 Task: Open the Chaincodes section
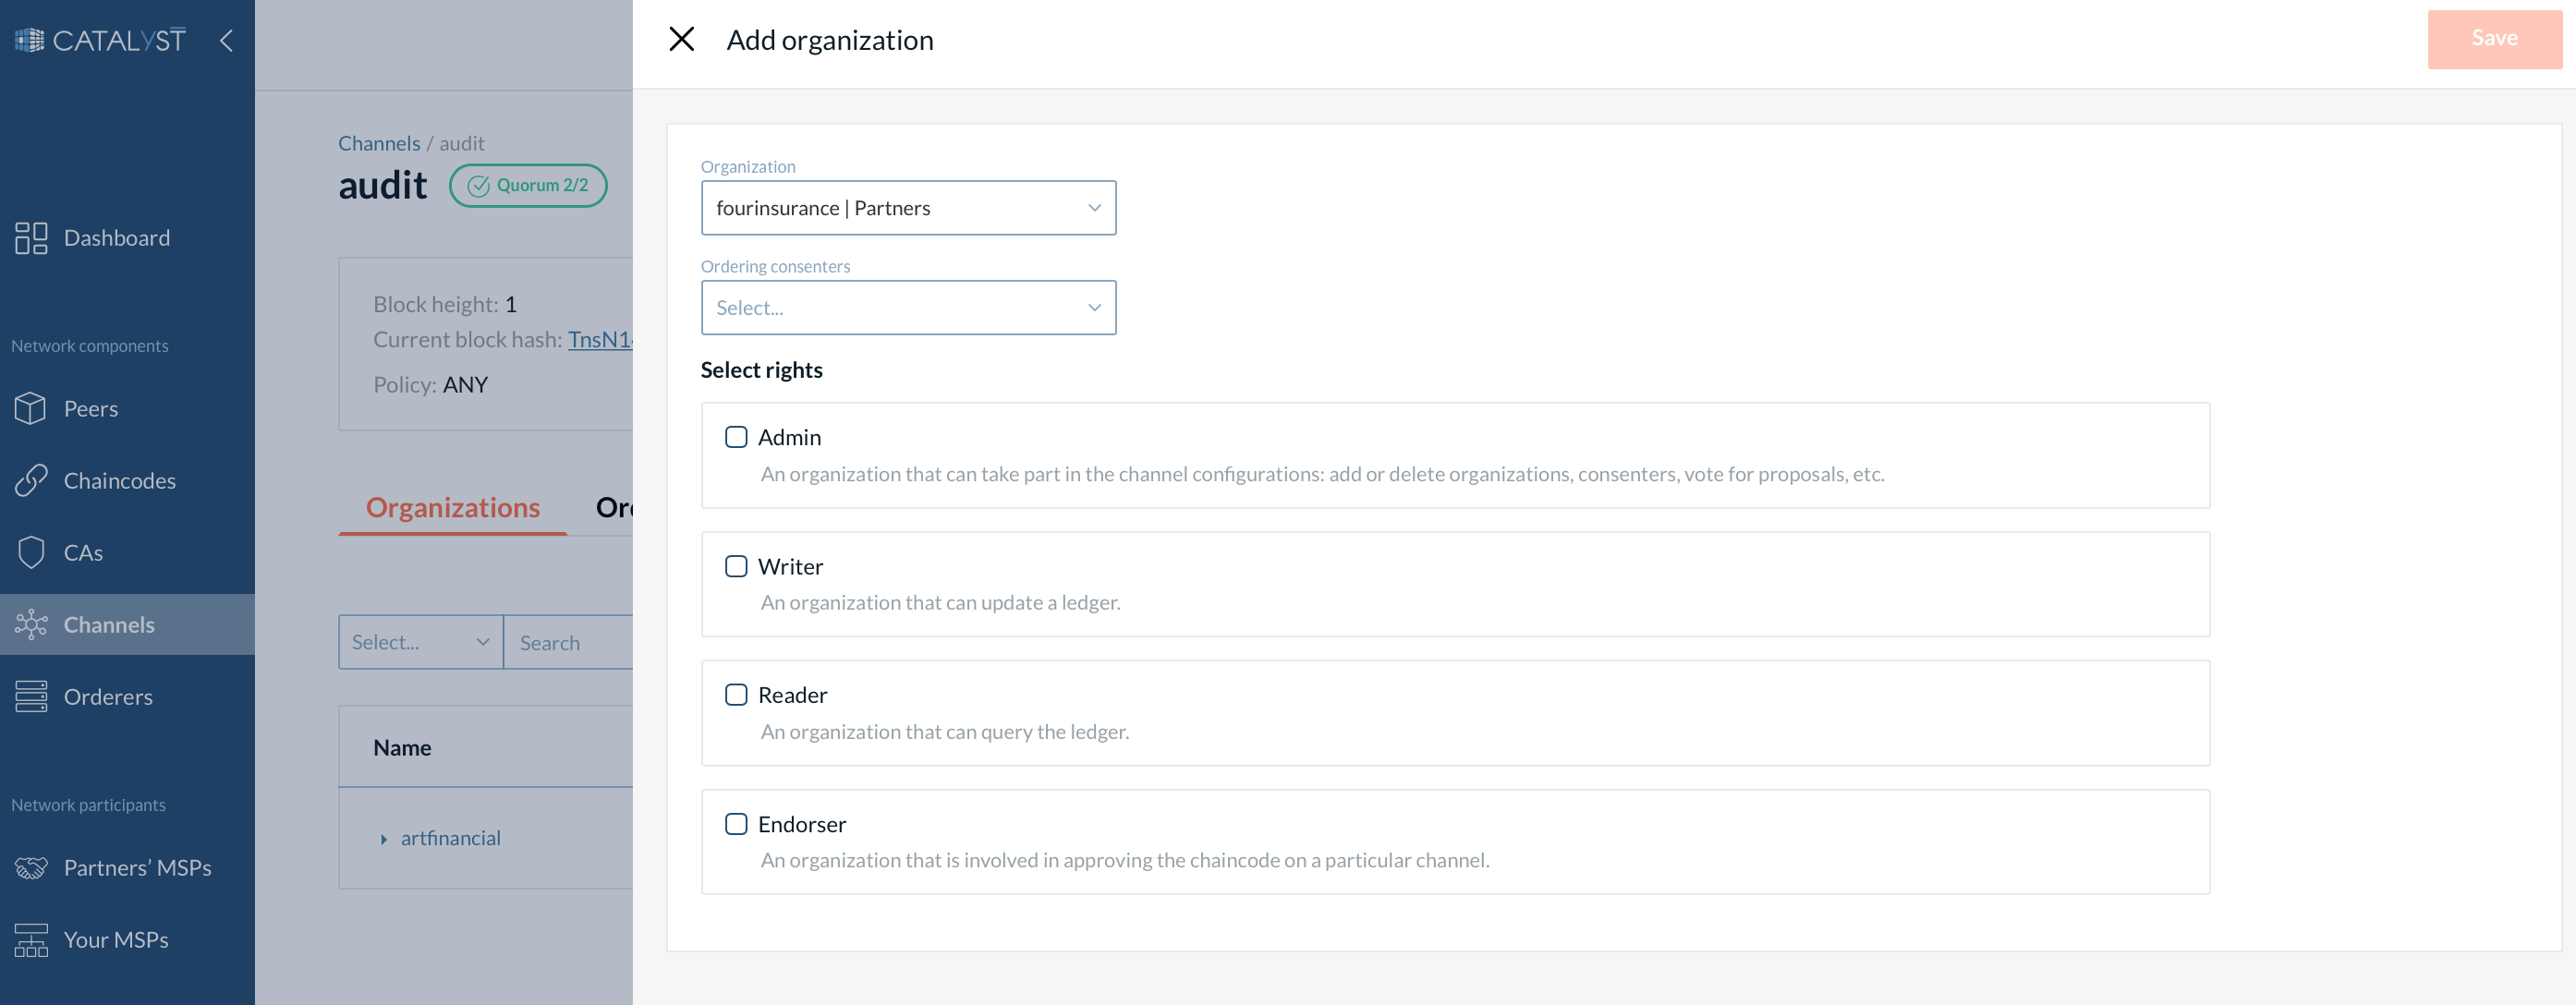(118, 480)
